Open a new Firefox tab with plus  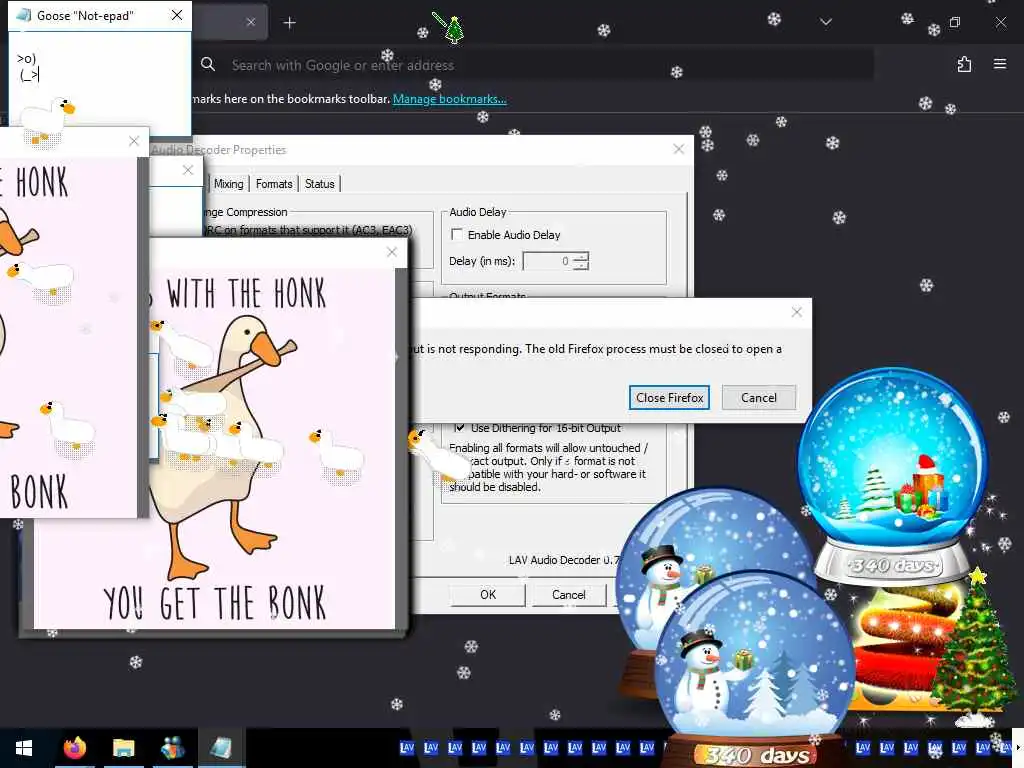coord(289,23)
